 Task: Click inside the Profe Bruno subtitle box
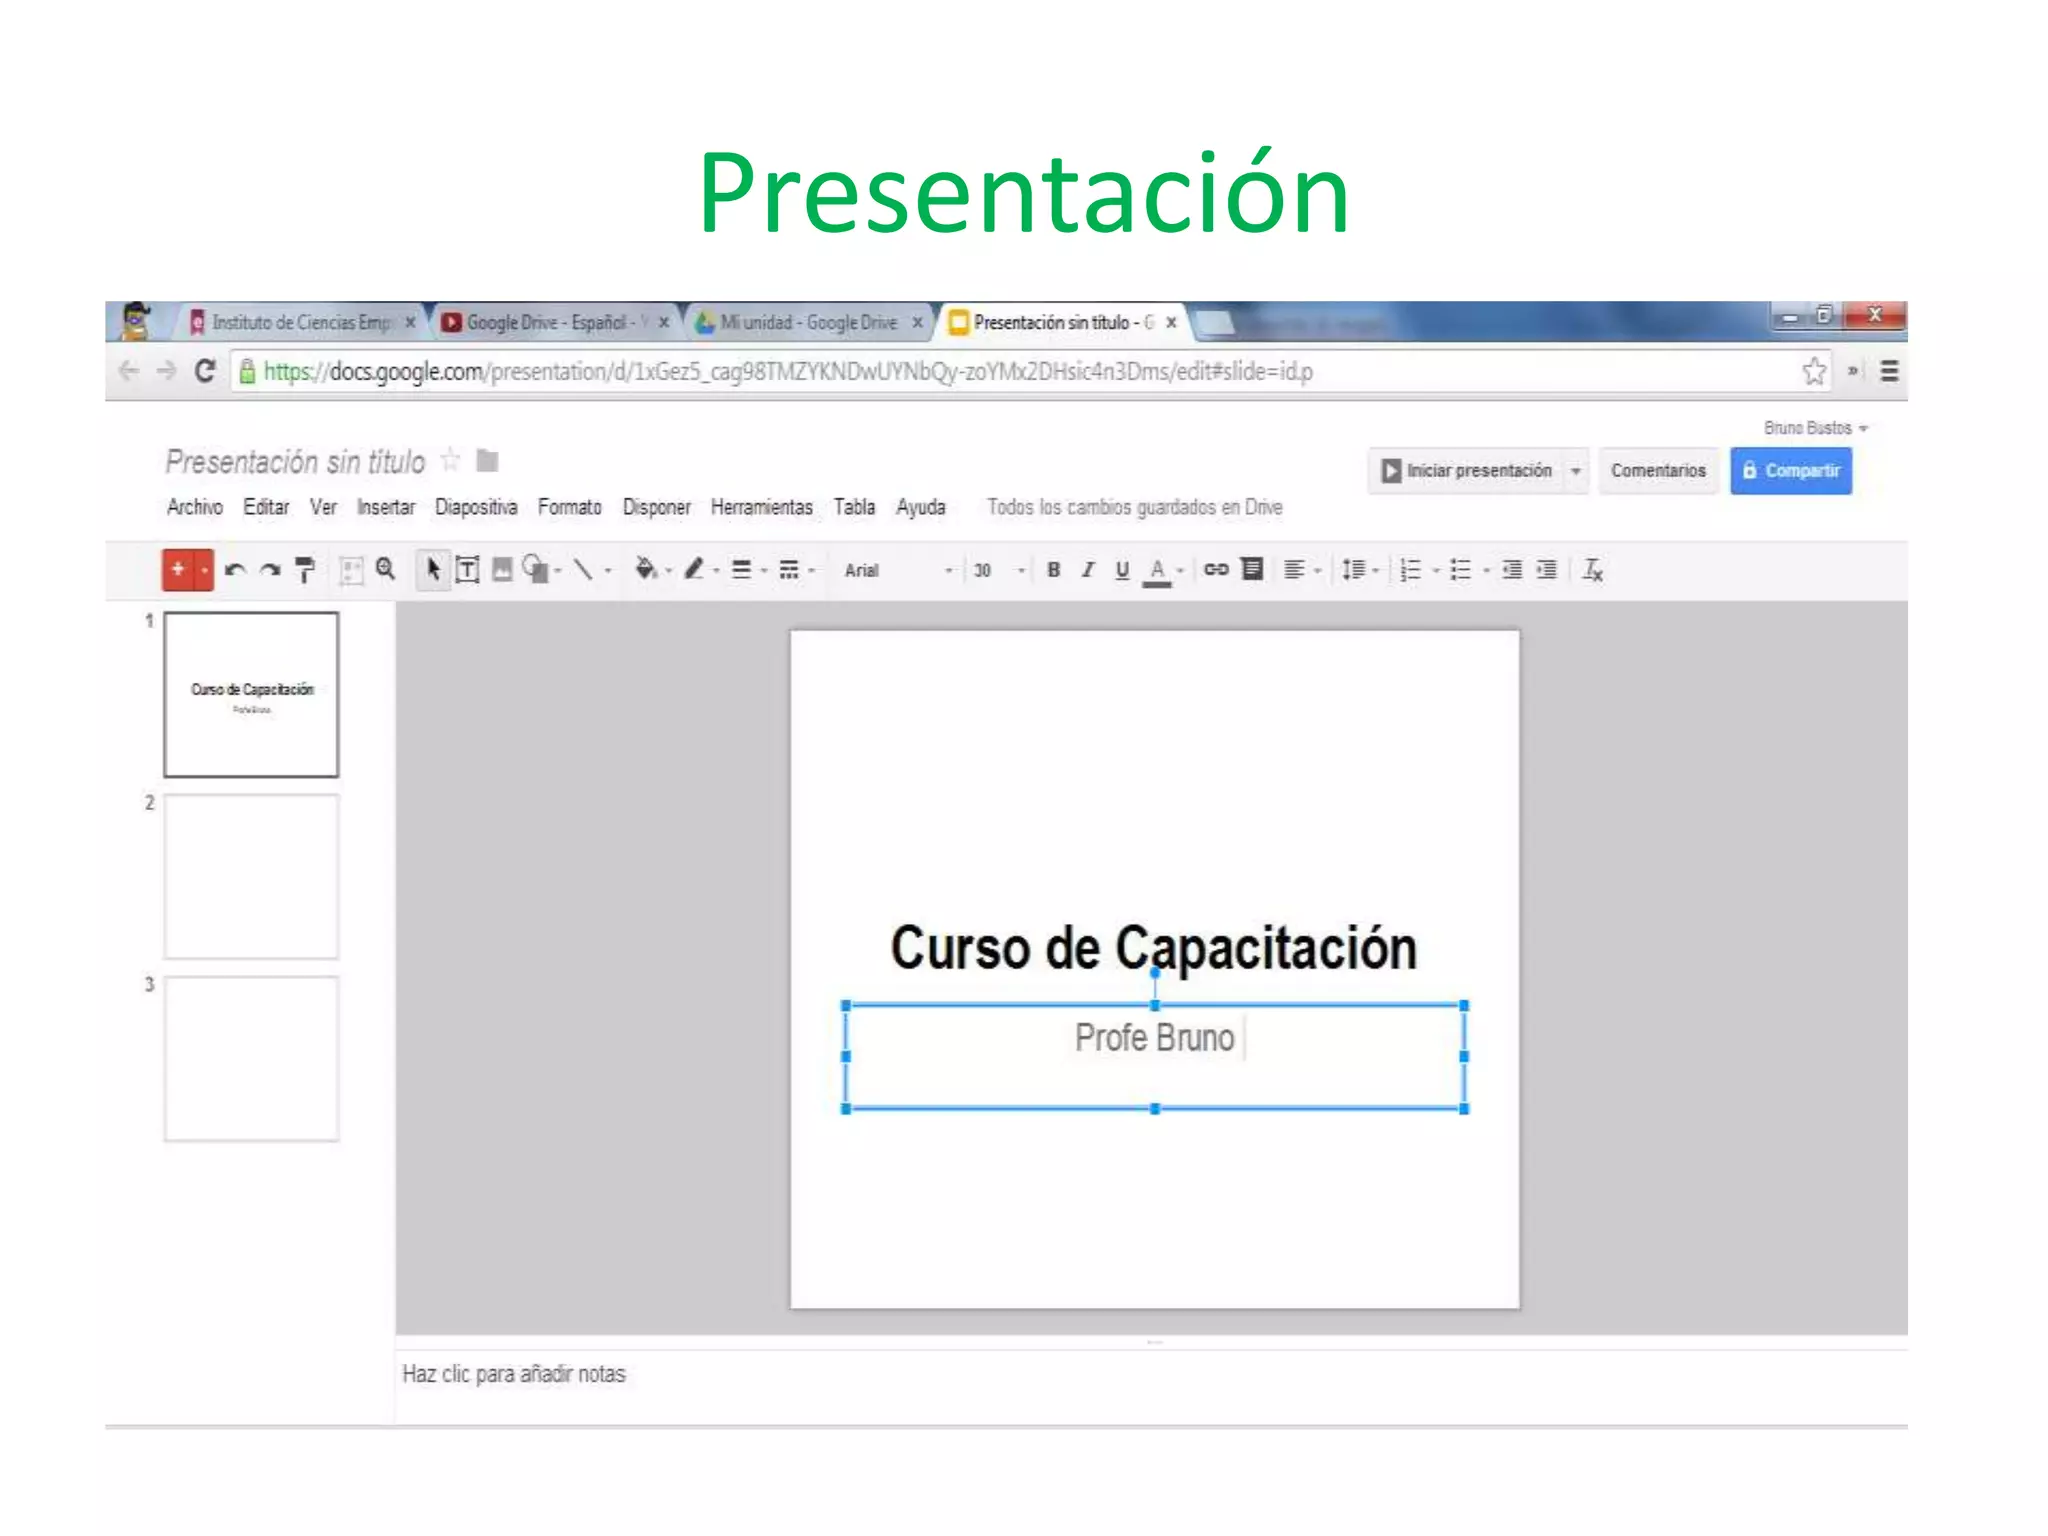(1155, 1057)
